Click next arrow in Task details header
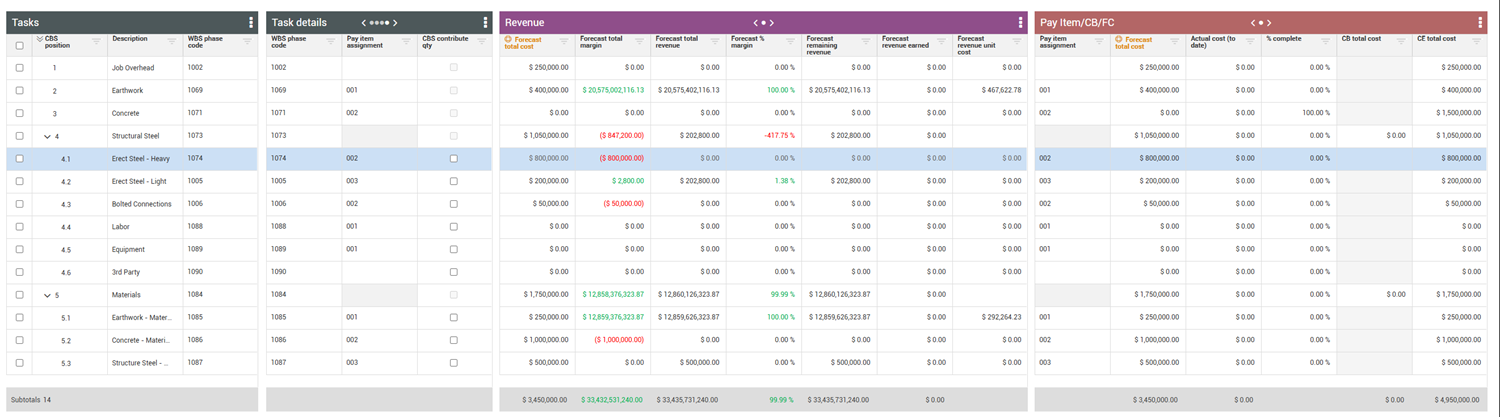This screenshot has width=1500, height=417. 395,22
